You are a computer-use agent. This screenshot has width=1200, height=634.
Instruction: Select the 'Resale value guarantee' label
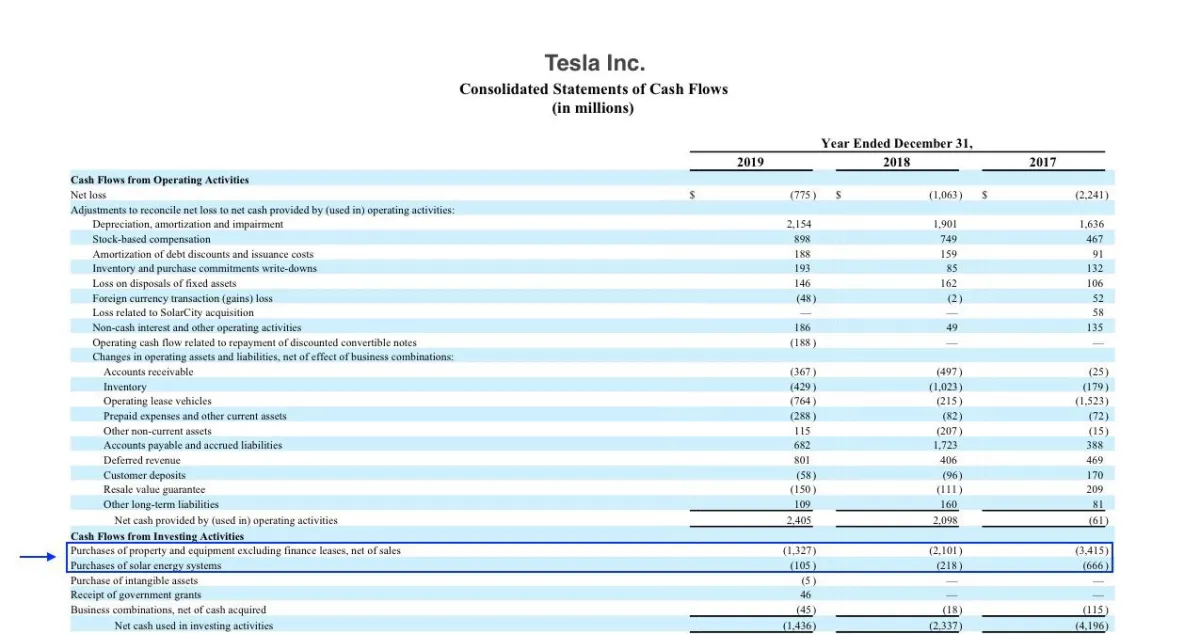pyautogui.click(x=154, y=489)
